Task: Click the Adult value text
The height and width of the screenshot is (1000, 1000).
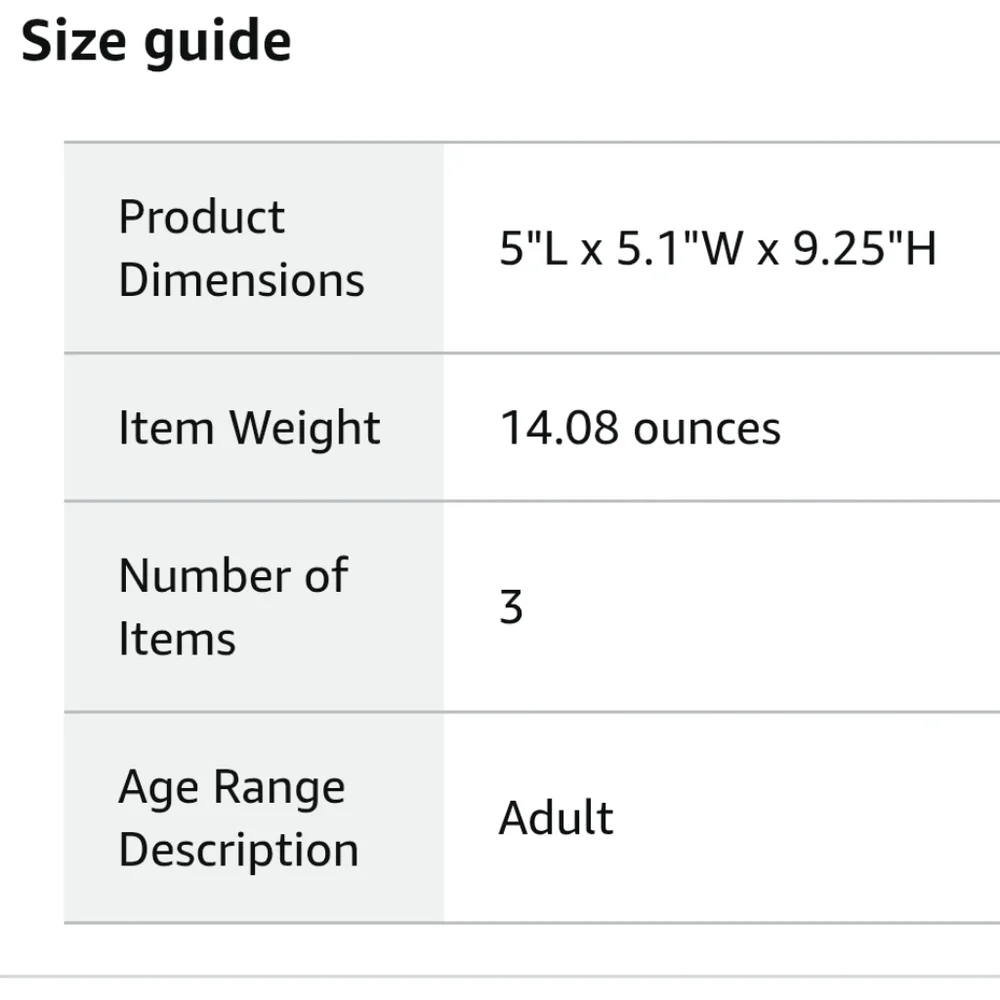Action: (x=556, y=818)
